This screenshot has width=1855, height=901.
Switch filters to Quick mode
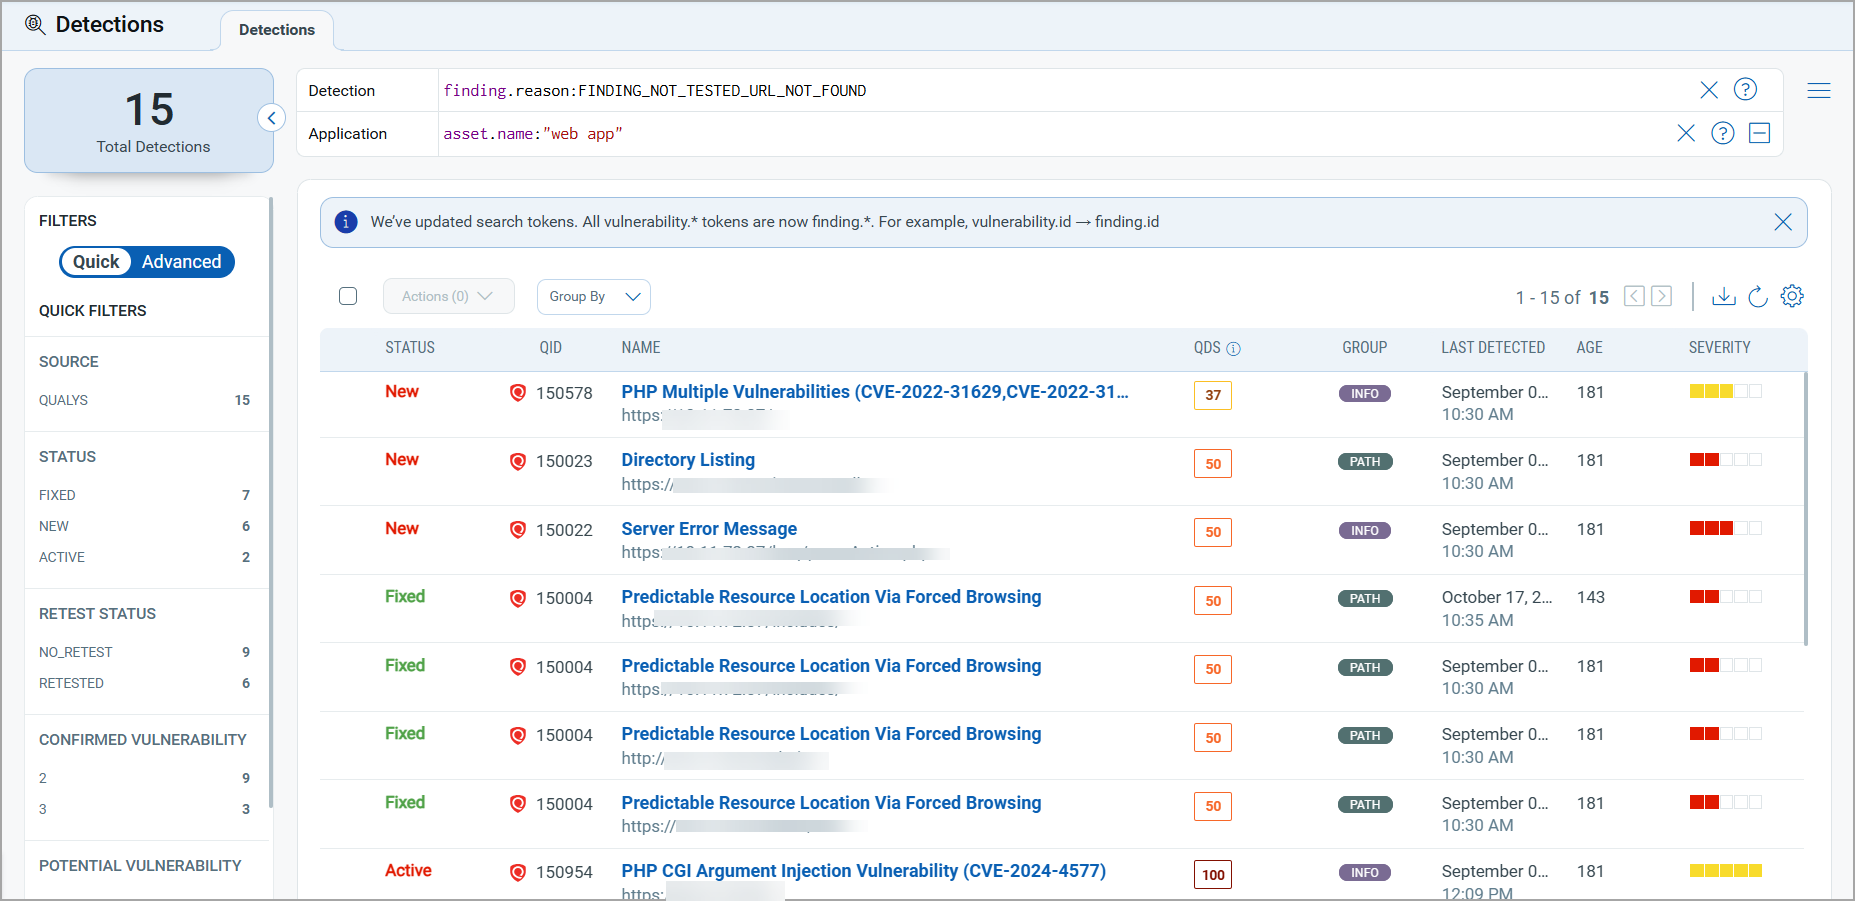click(x=97, y=261)
